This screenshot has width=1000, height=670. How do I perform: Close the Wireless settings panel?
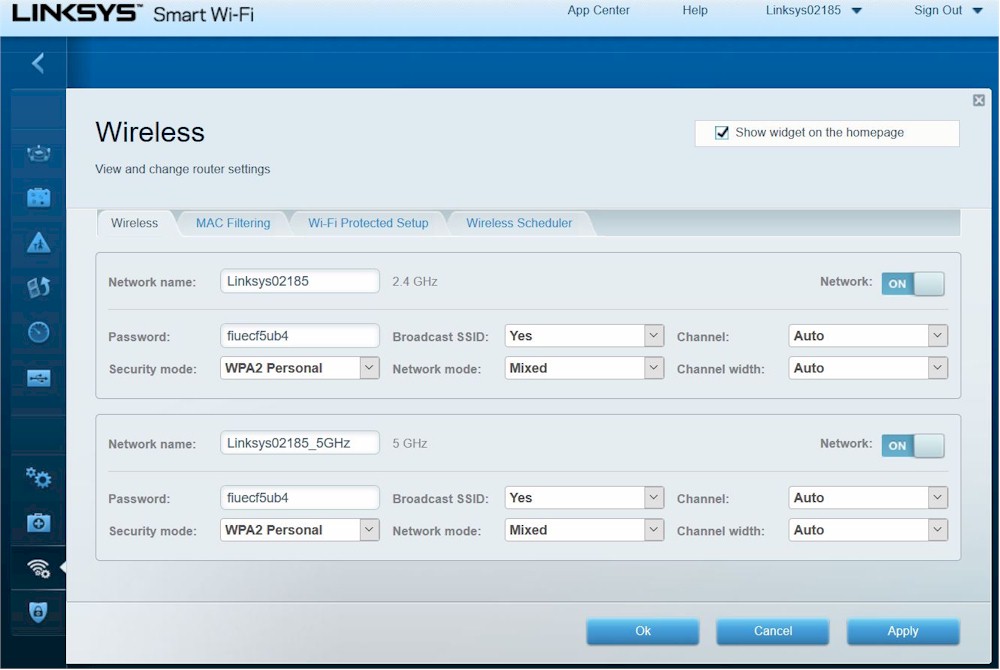point(979,100)
